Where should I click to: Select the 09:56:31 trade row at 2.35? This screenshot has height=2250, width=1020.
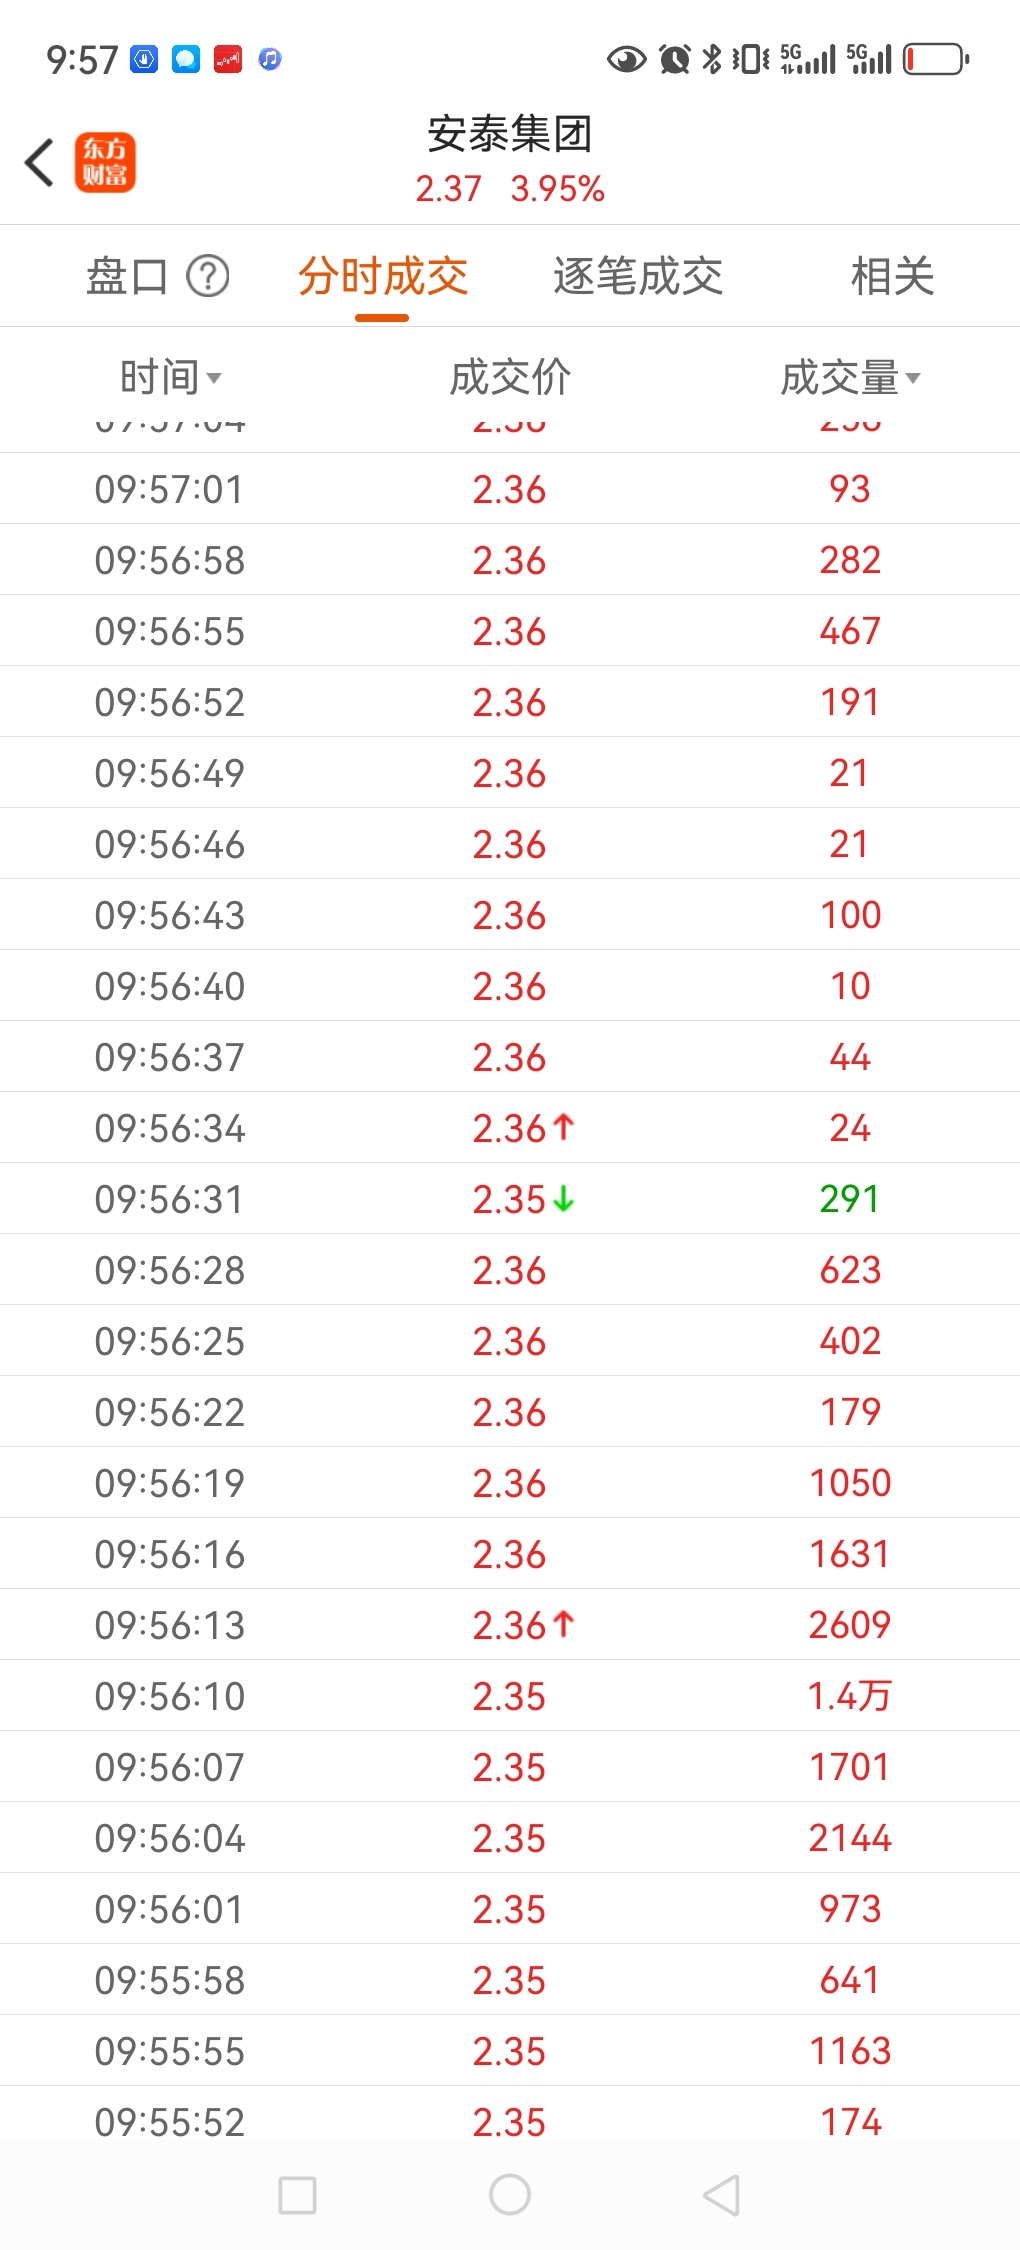click(x=510, y=1198)
